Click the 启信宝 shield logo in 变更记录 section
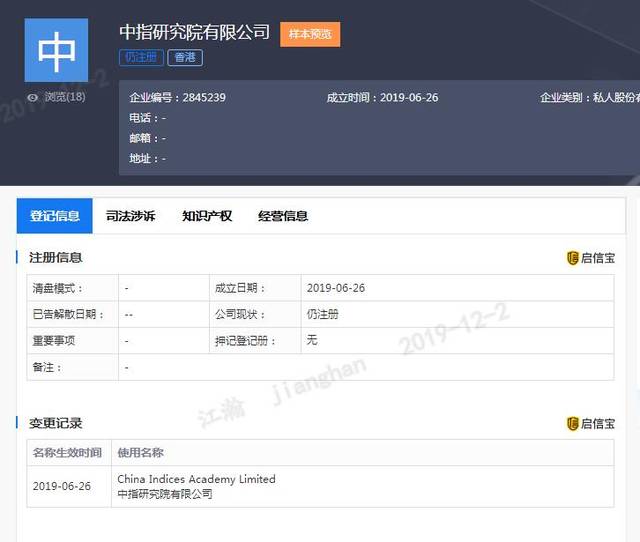 click(x=573, y=424)
